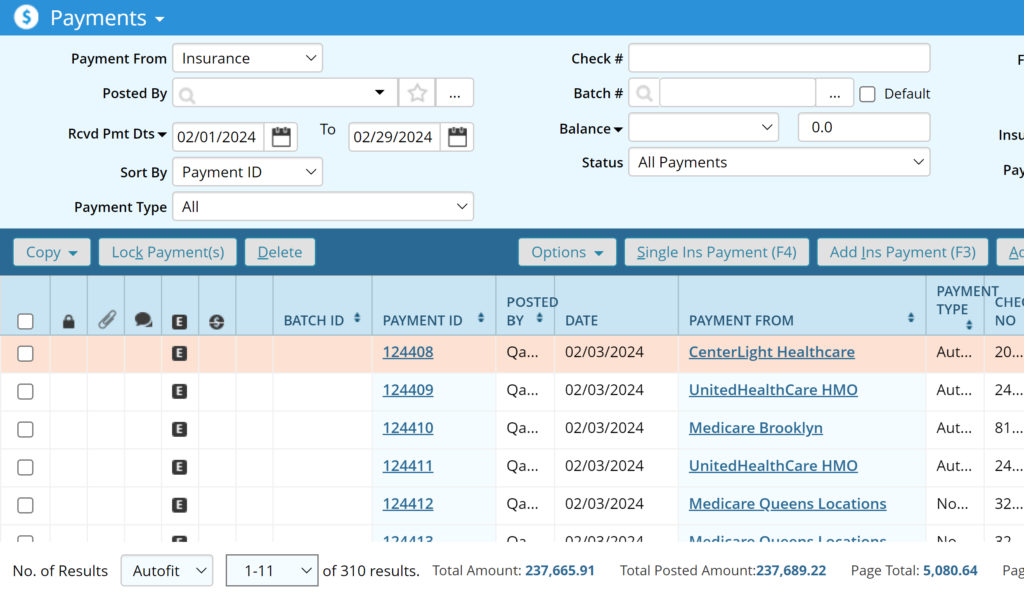Click the Batch # search magnifier icon
The image size is (1024, 605).
(x=644, y=93)
